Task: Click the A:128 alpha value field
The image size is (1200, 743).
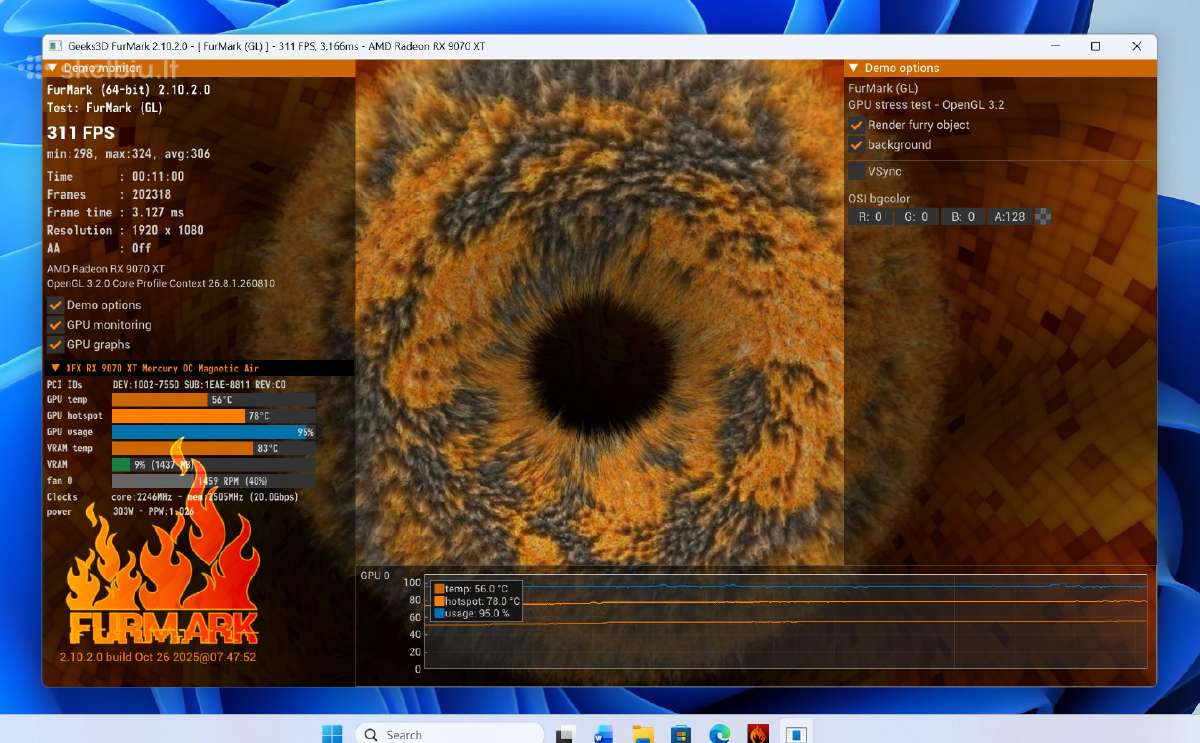Action: (x=1009, y=216)
